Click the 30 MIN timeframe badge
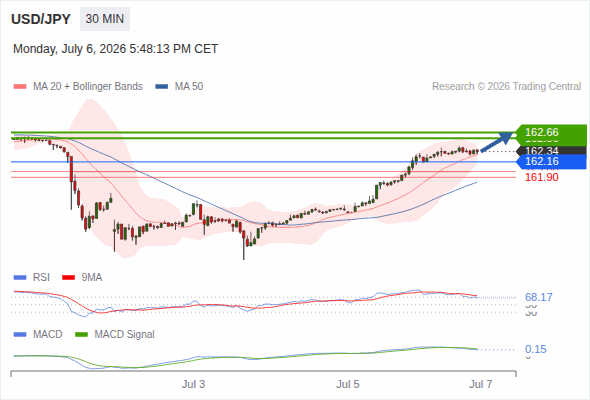Viewport: 590px width, 400px height. click(105, 19)
